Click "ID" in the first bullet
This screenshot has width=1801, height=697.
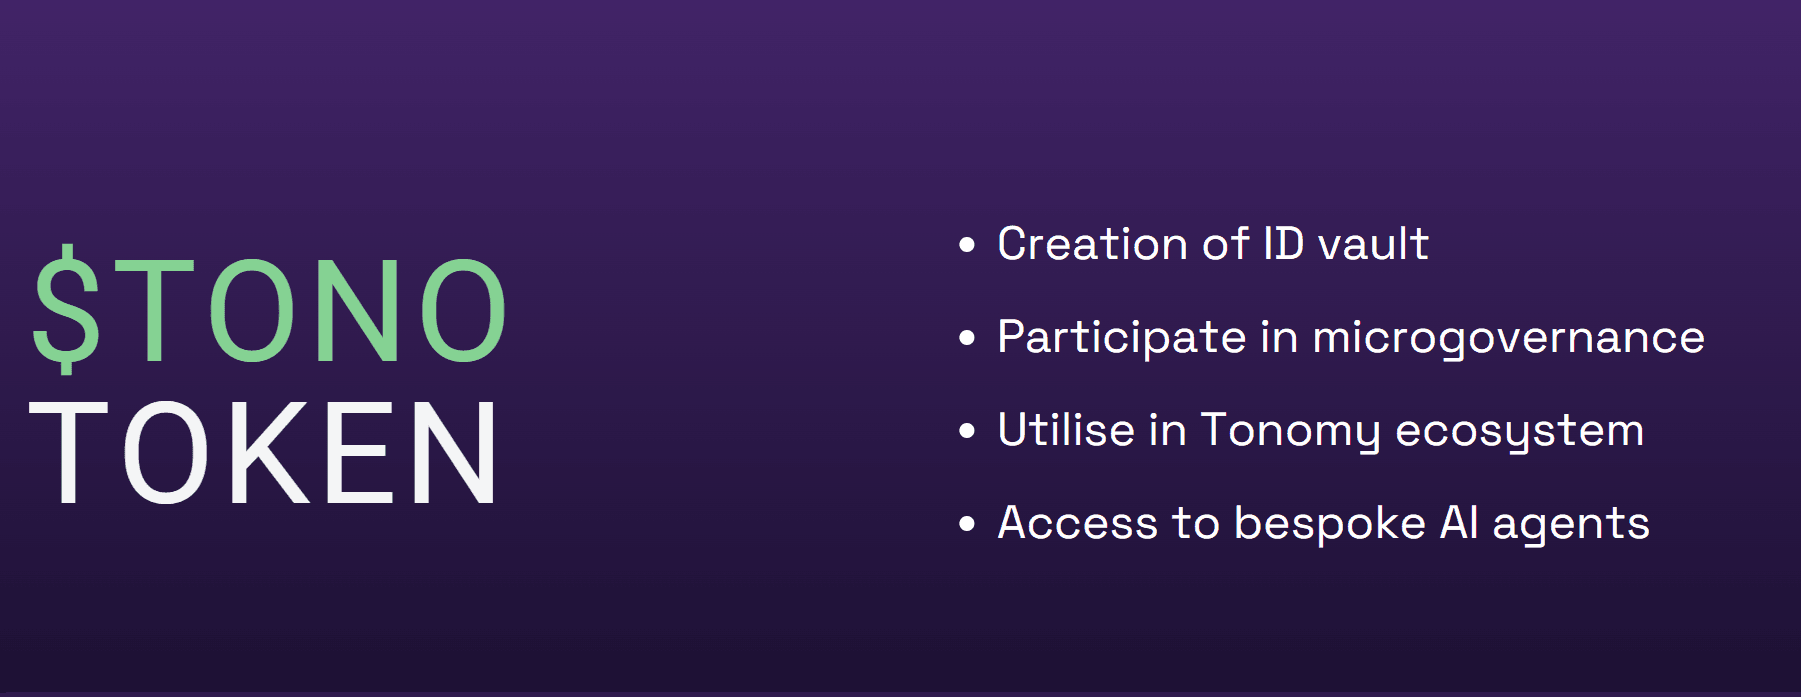point(1283,245)
